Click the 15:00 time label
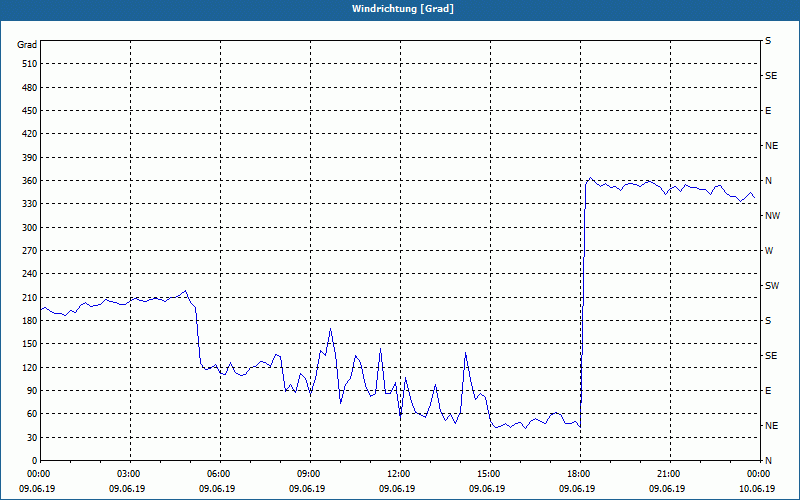The height and width of the screenshot is (500, 800). (487, 474)
